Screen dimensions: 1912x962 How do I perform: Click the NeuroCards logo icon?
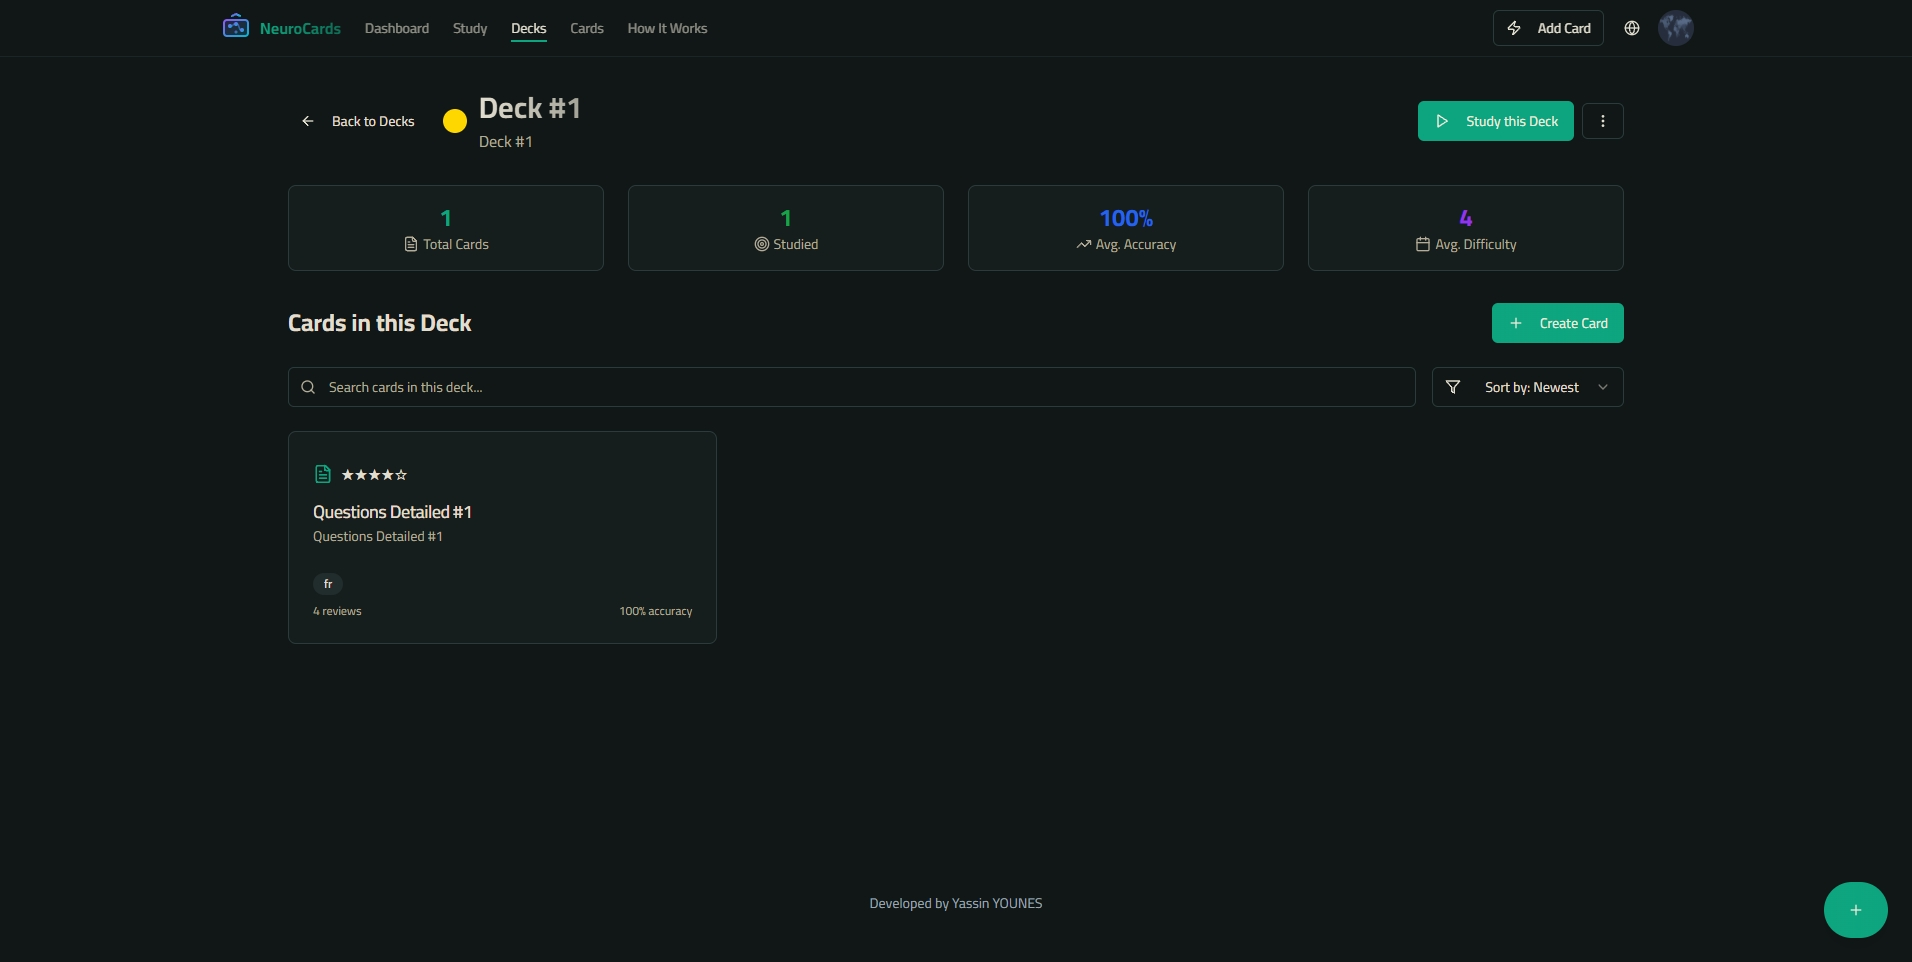point(236,27)
